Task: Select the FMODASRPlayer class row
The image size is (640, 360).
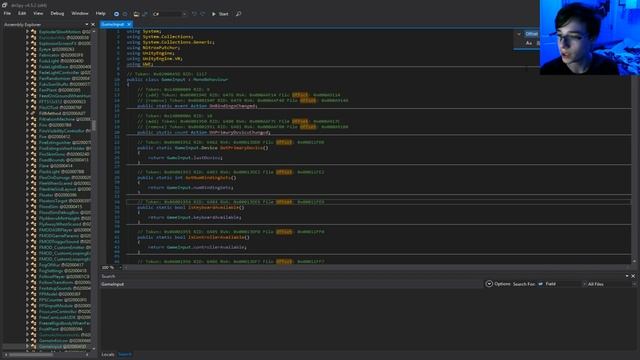Action: [64, 230]
